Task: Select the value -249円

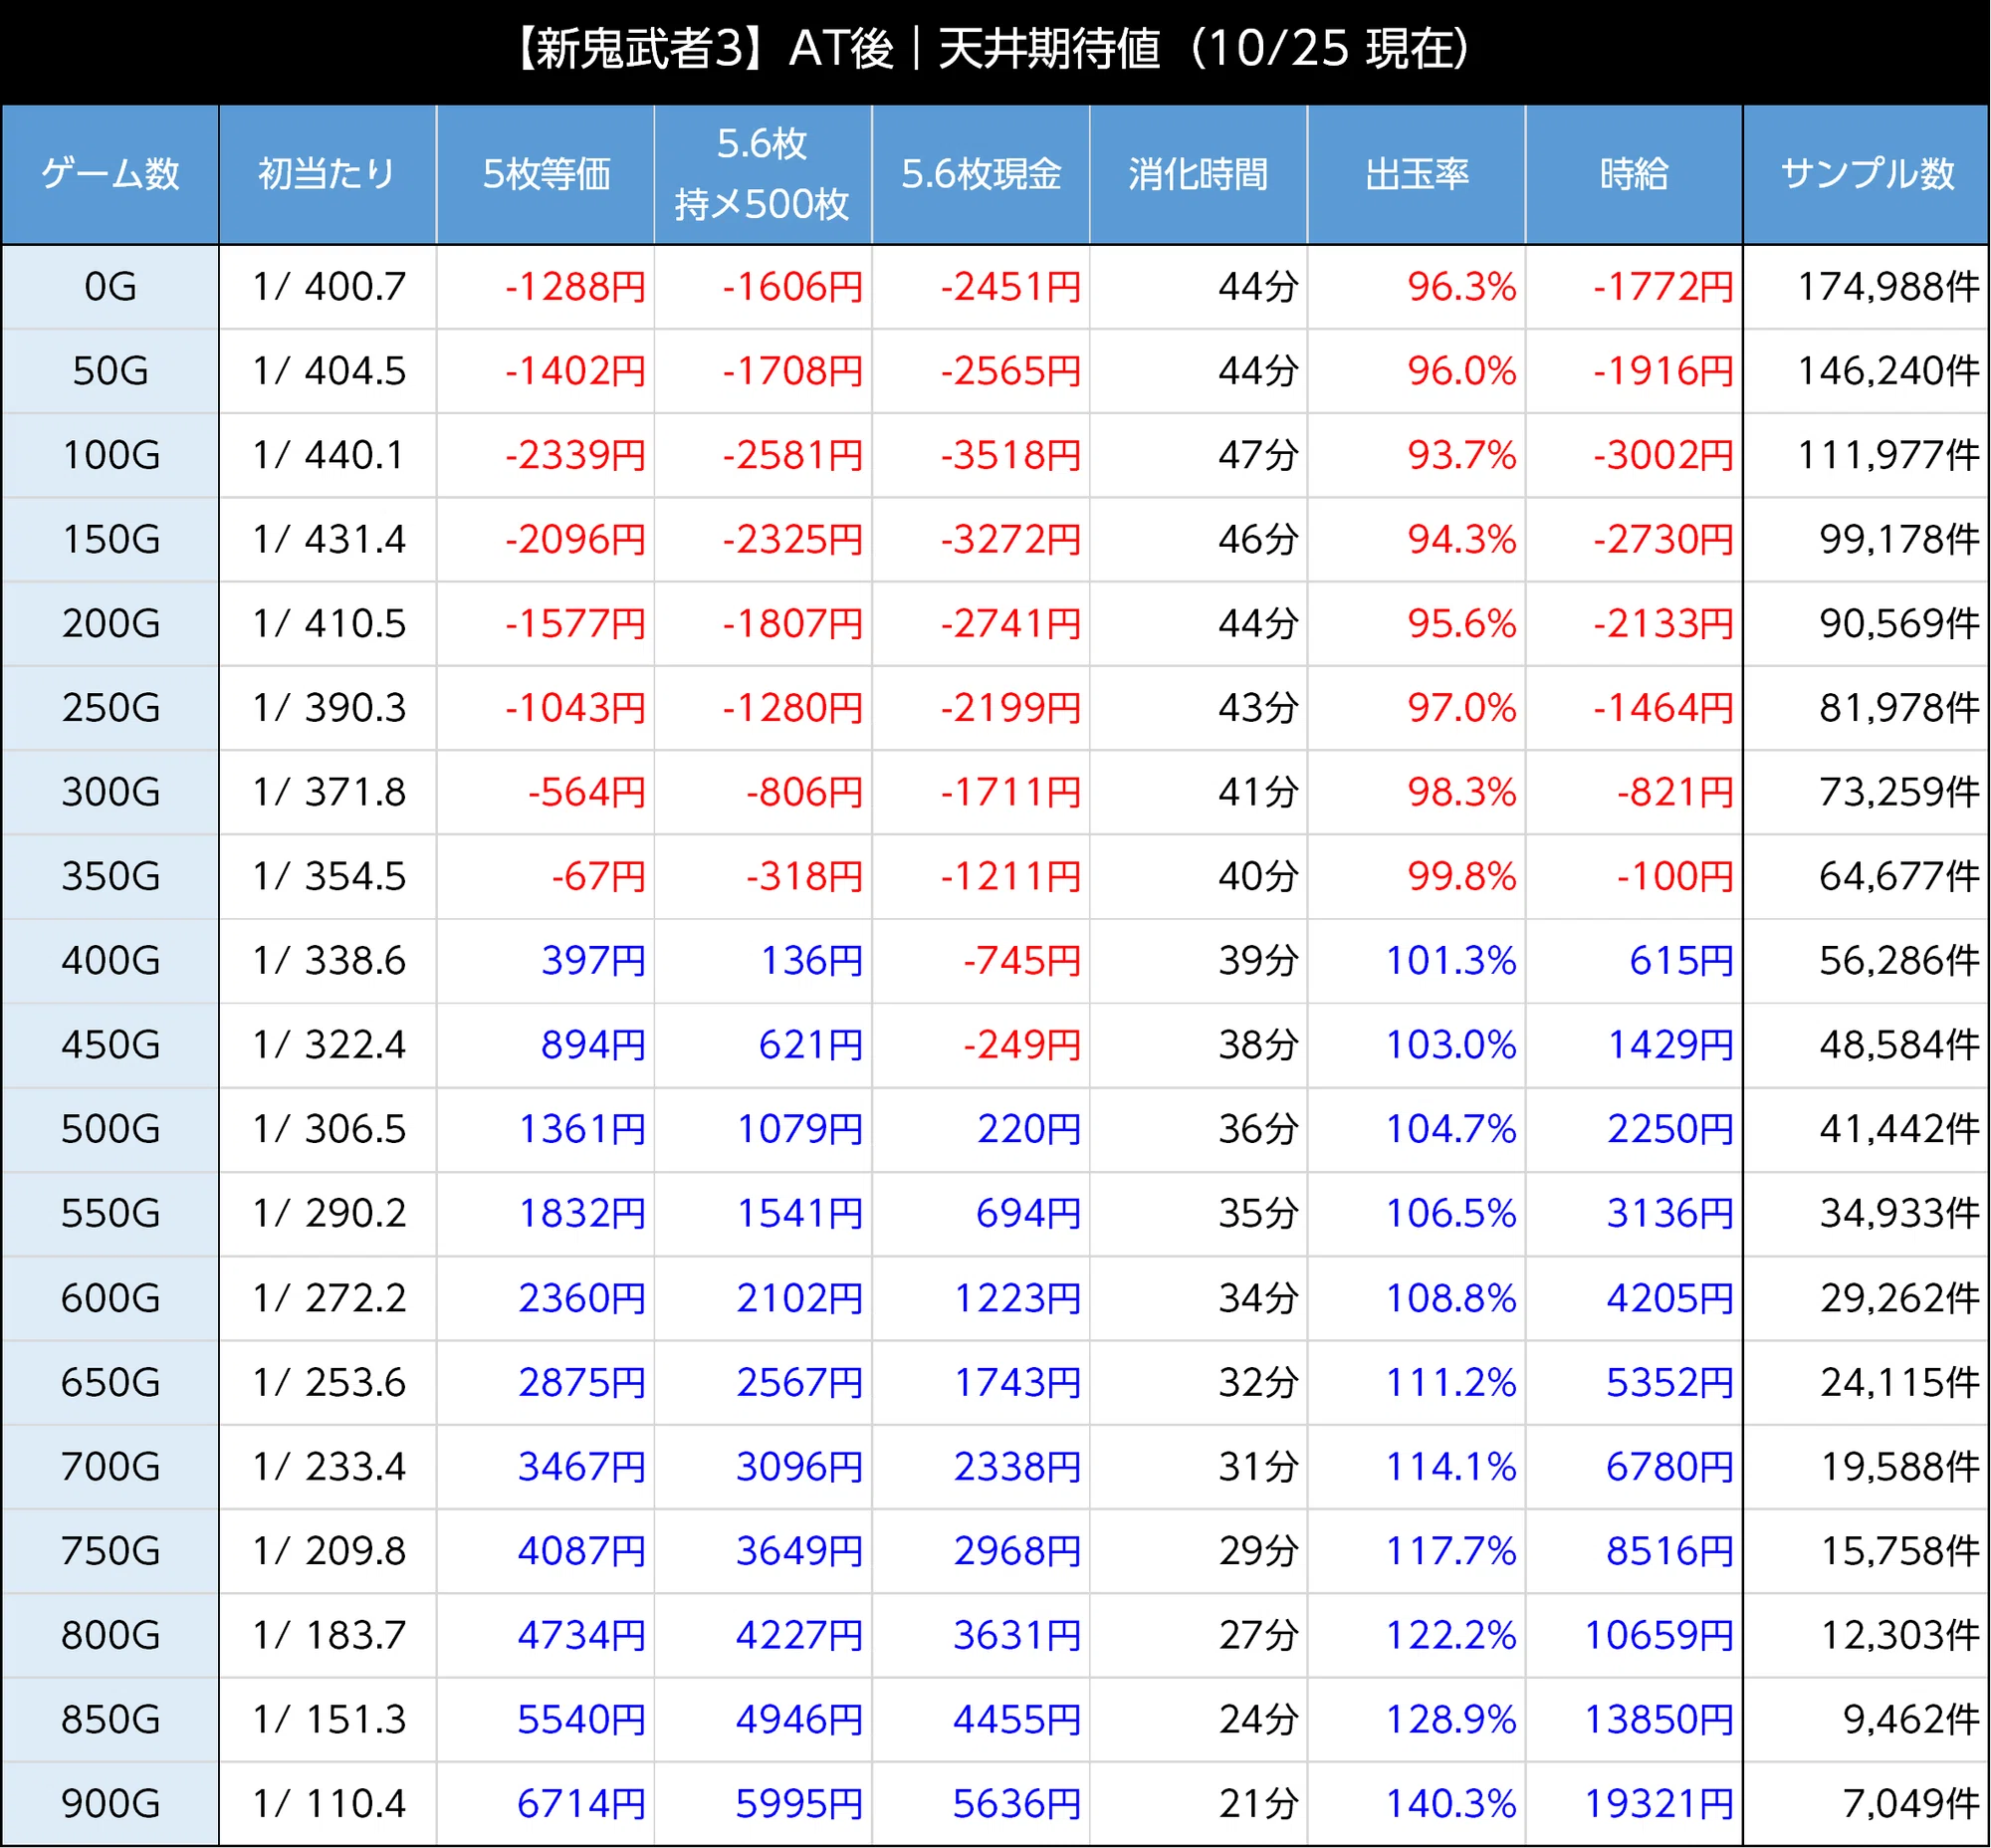Action: [x=1022, y=1044]
